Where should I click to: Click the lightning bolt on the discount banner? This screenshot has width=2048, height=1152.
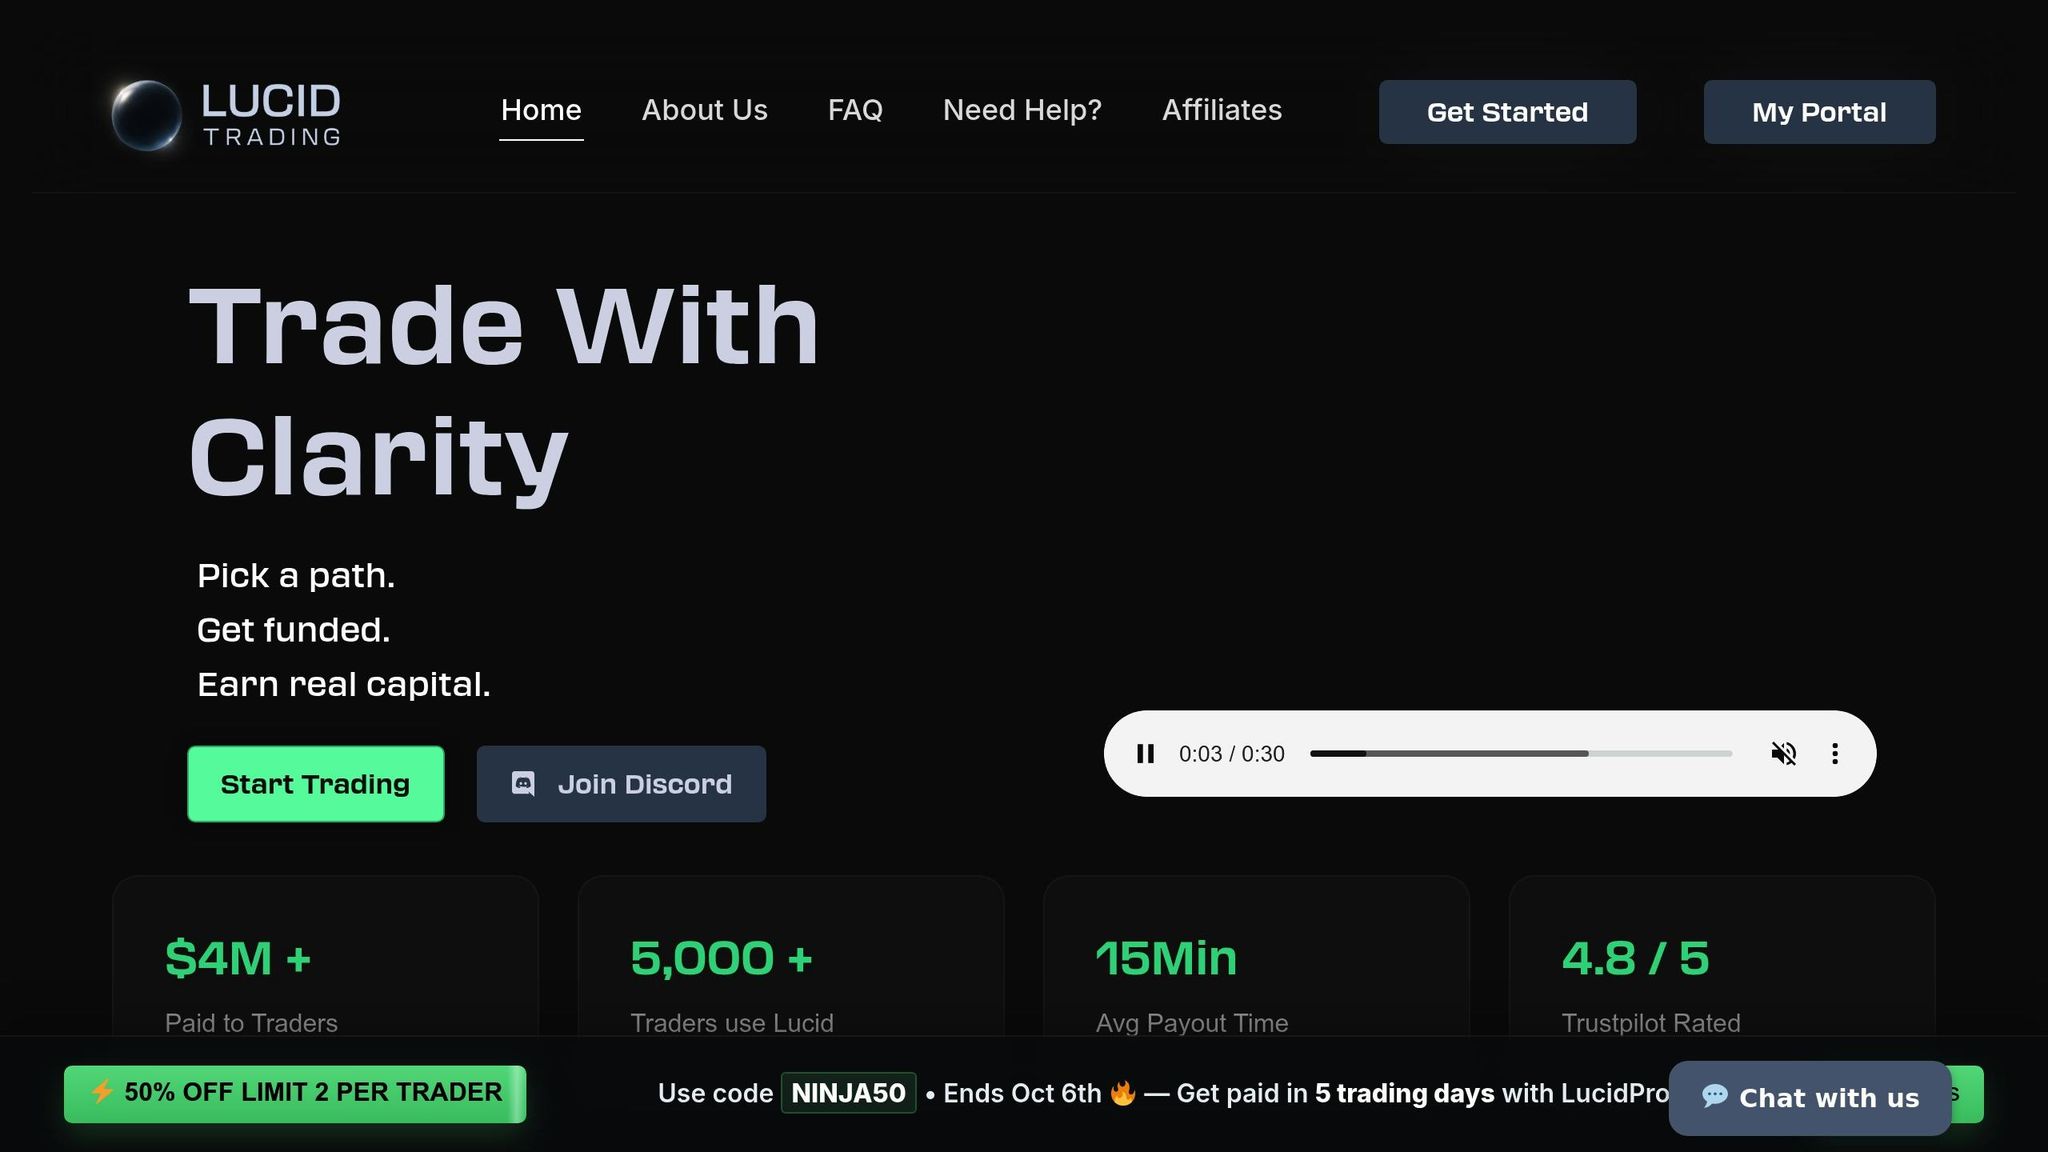click(104, 1093)
